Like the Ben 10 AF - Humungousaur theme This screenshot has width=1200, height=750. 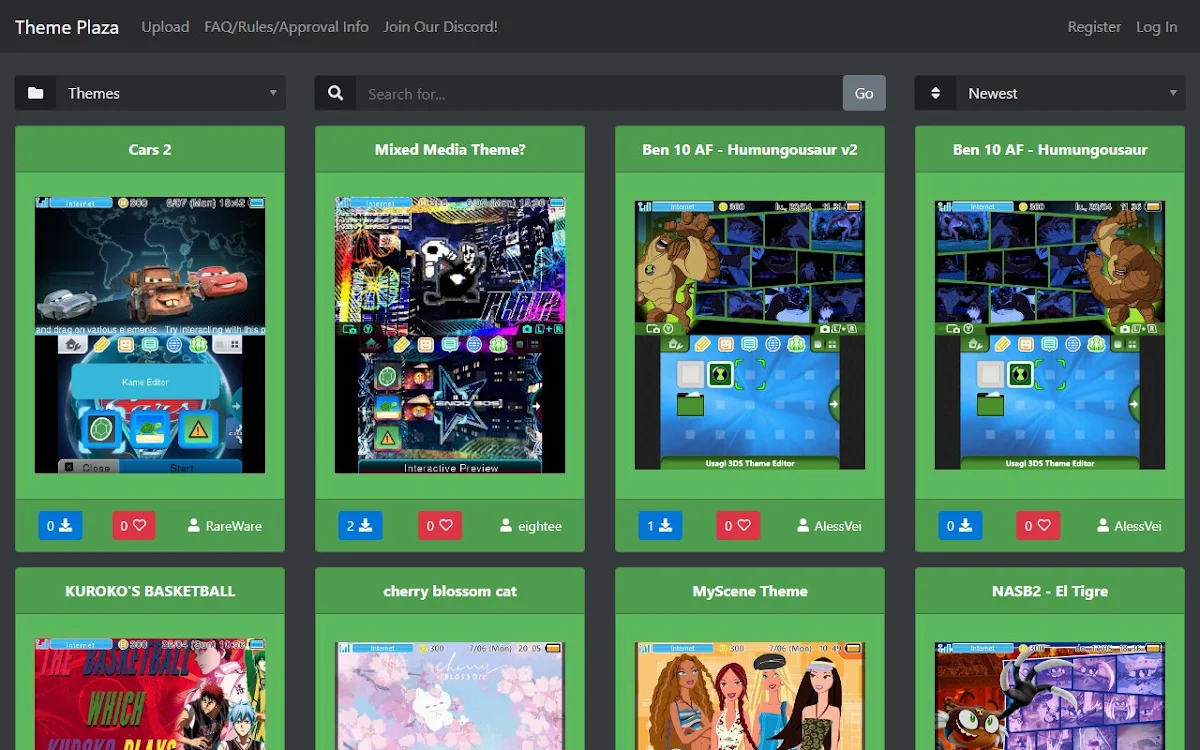coord(1038,525)
